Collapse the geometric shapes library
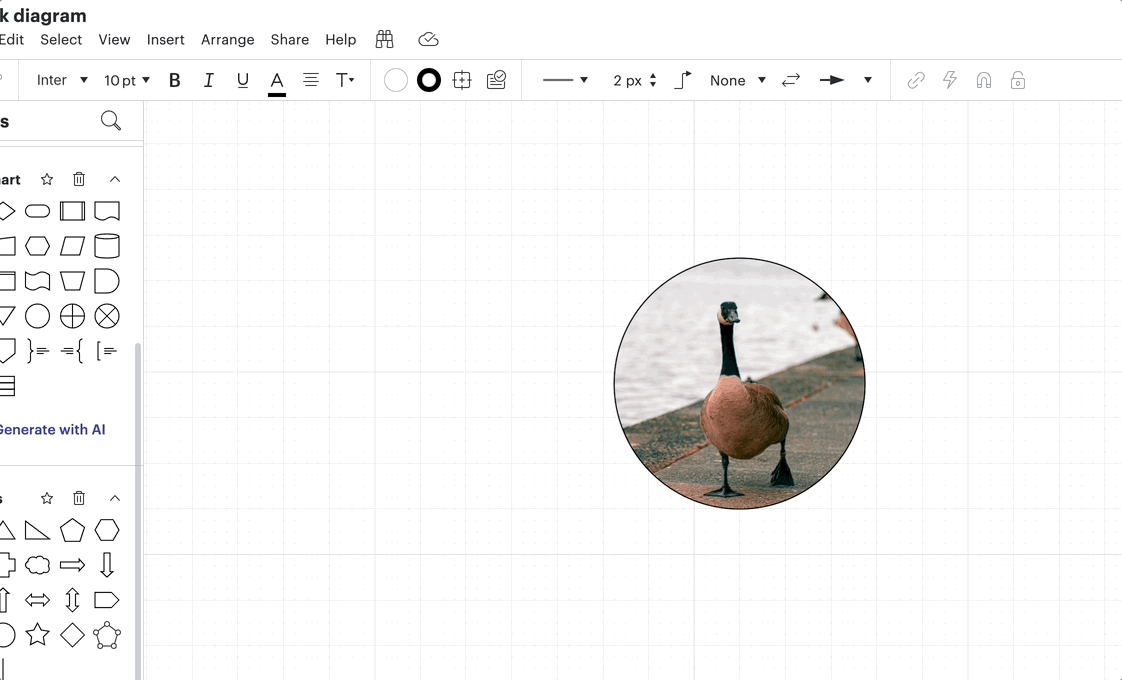This screenshot has width=1122, height=680. click(114, 497)
